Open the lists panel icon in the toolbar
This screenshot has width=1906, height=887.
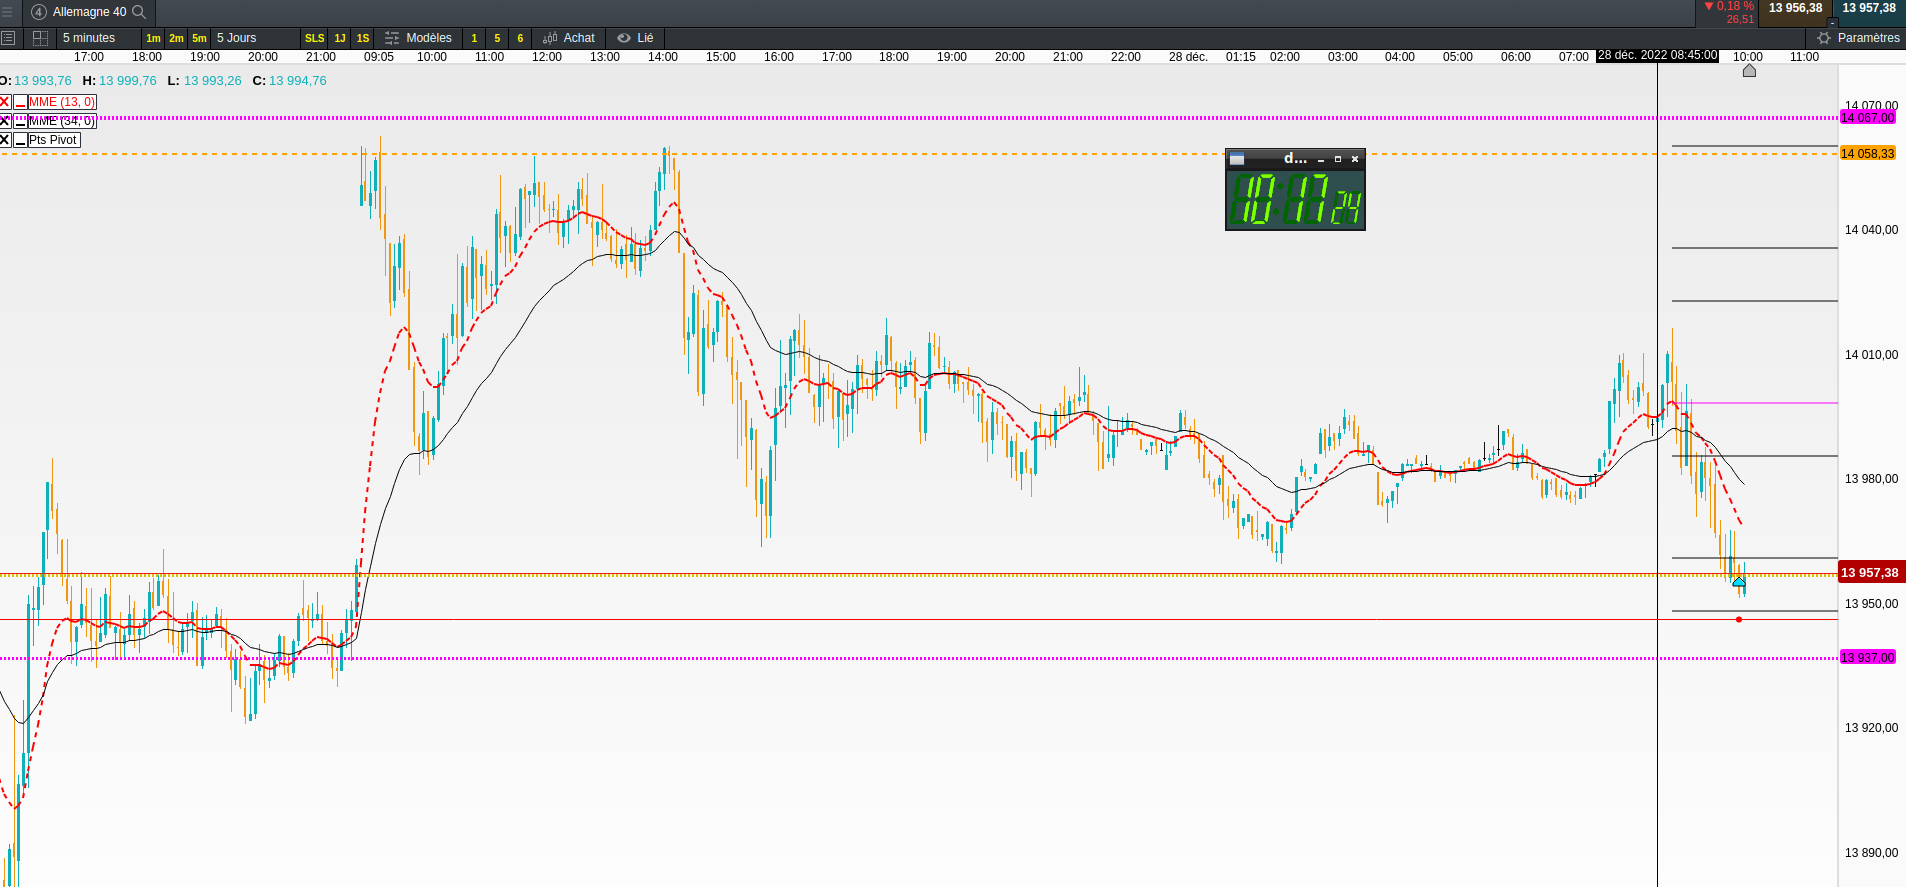(x=8, y=38)
